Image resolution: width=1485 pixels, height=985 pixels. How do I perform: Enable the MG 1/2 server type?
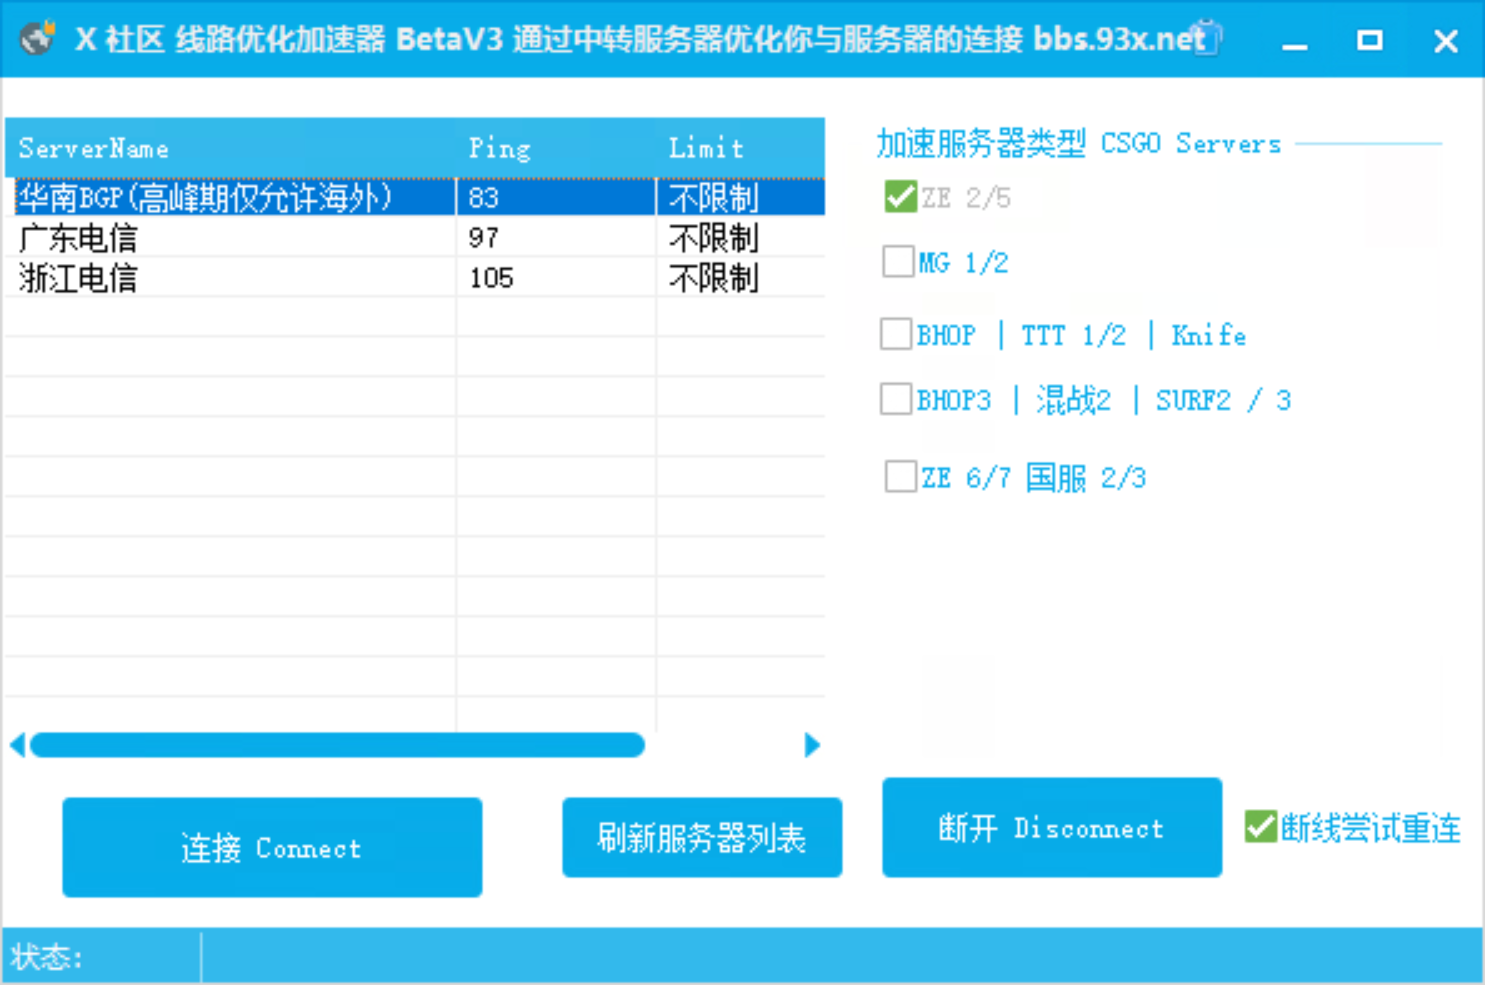[x=898, y=261]
